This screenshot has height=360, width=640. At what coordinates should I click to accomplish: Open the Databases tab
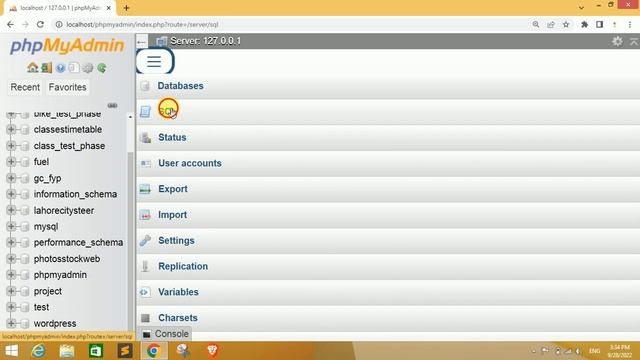pyautogui.click(x=180, y=86)
